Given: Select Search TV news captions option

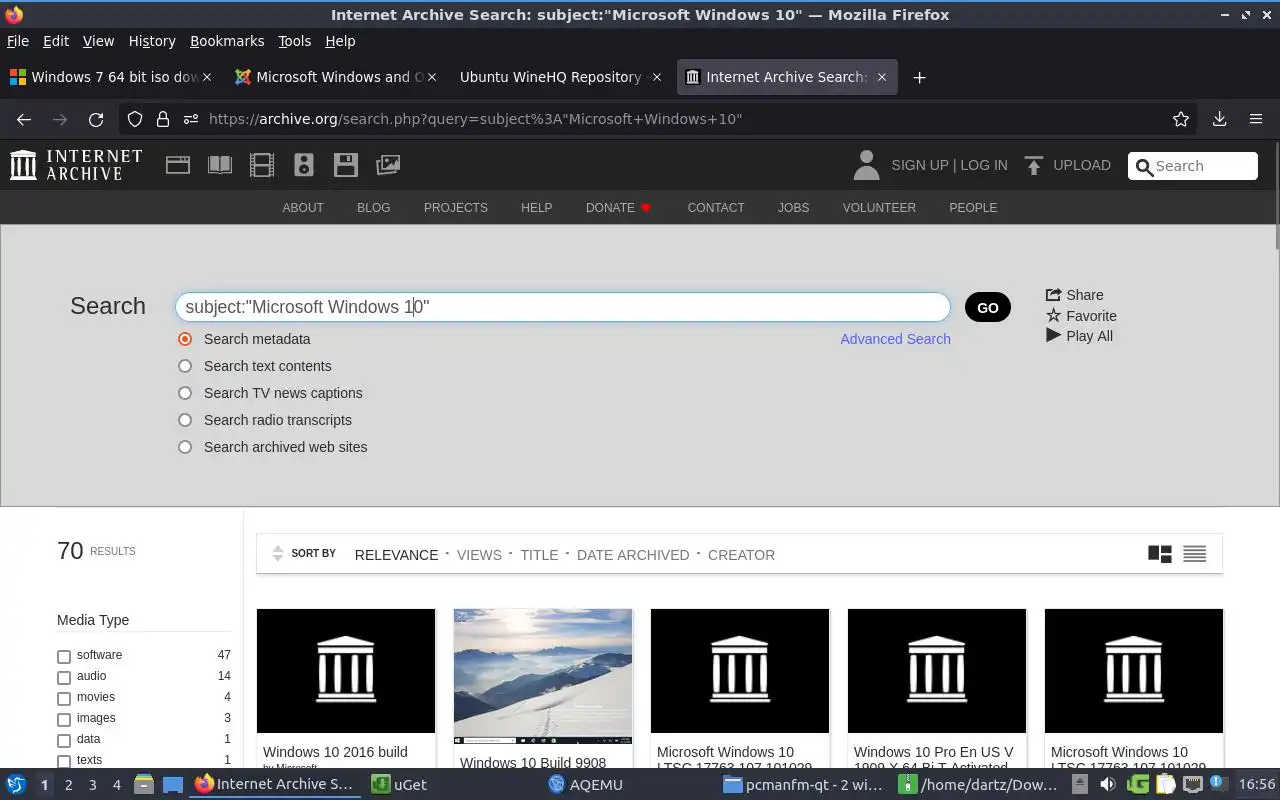Looking at the screenshot, I should tap(185, 393).
